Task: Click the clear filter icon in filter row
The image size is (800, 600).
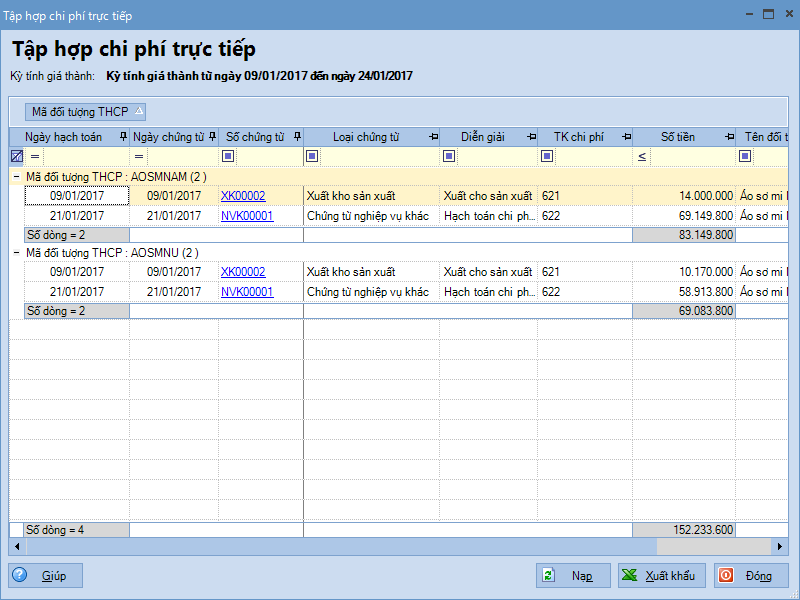Action: [17, 156]
